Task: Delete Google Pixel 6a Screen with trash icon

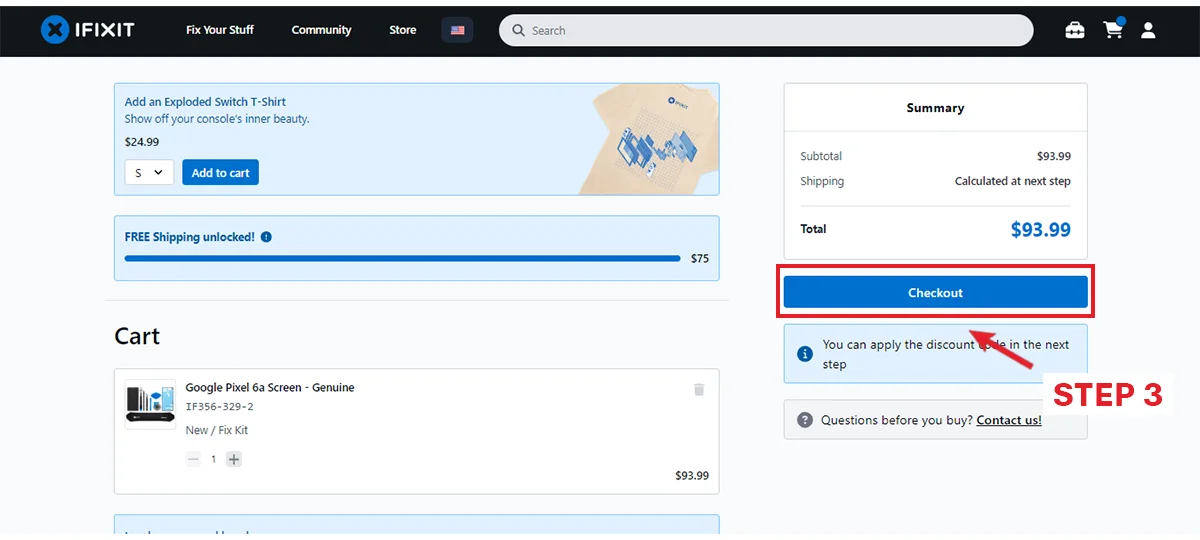Action: tap(699, 389)
